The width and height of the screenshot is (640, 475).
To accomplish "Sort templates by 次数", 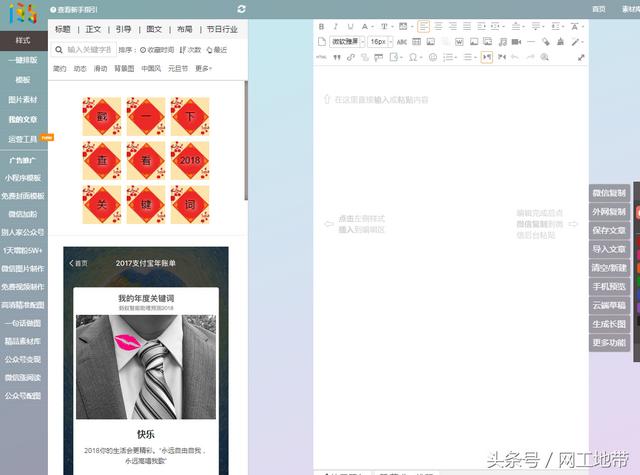I will [191, 49].
